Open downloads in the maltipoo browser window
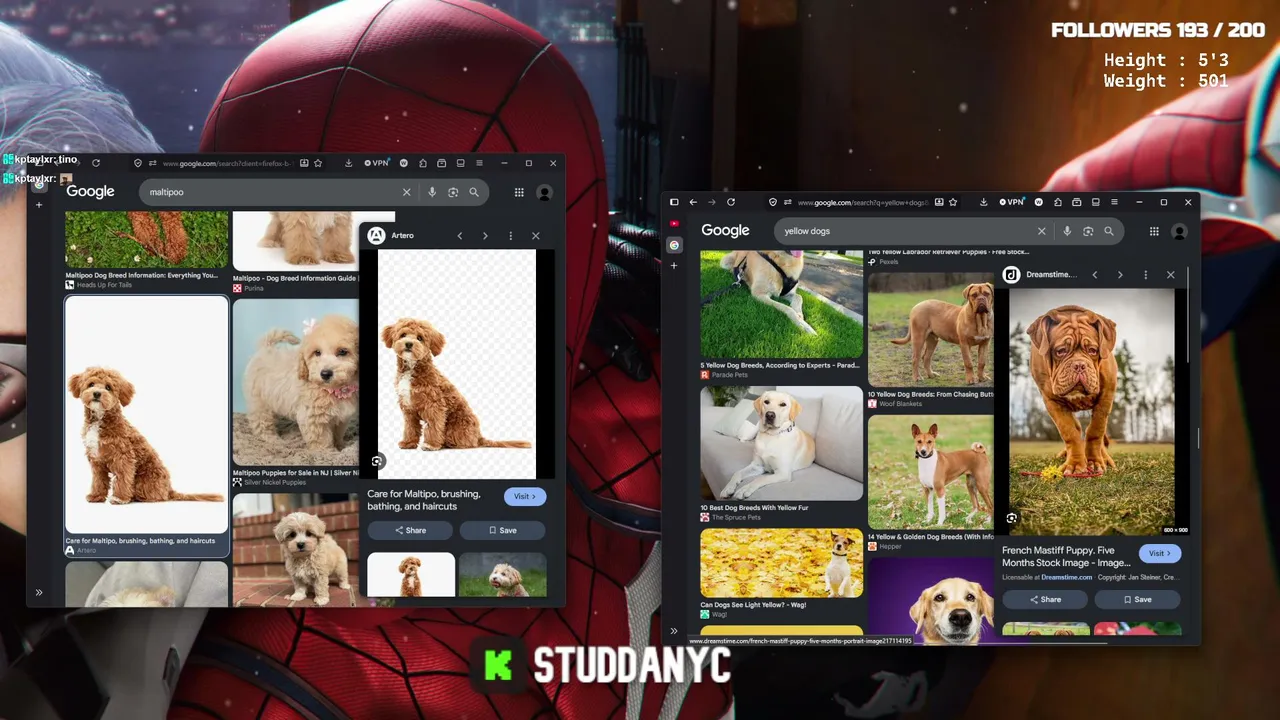The width and height of the screenshot is (1280, 720). (x=348, y=163)
